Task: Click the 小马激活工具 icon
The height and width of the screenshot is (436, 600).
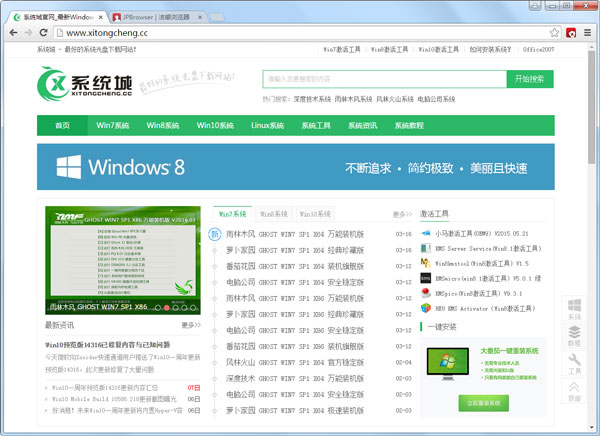Action: click(x=426, y=233)
